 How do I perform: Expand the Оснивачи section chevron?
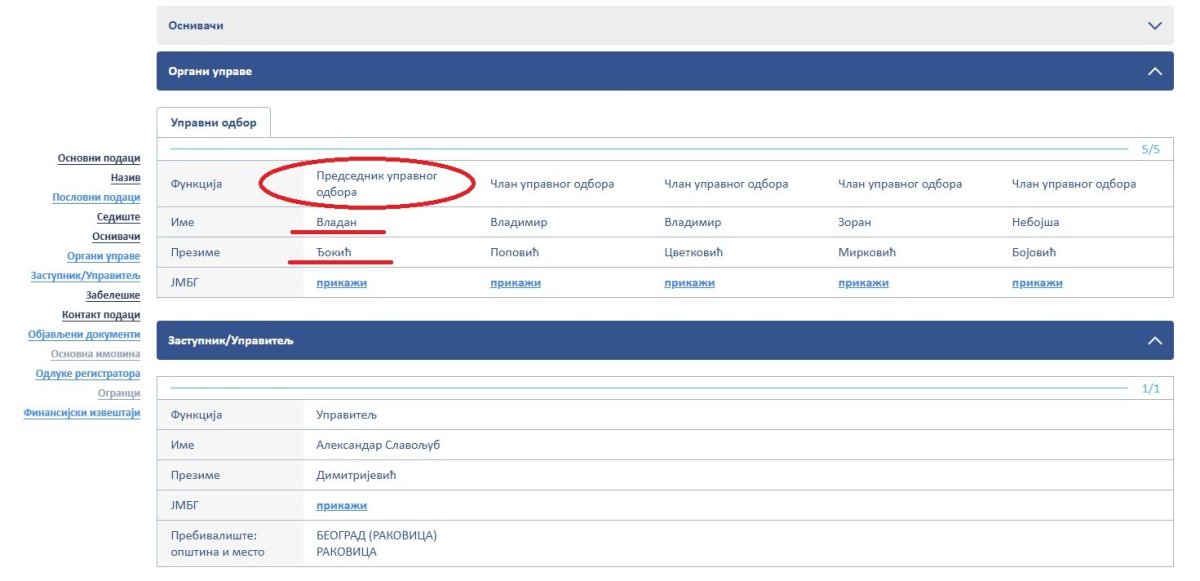(x=1155, y=26)
